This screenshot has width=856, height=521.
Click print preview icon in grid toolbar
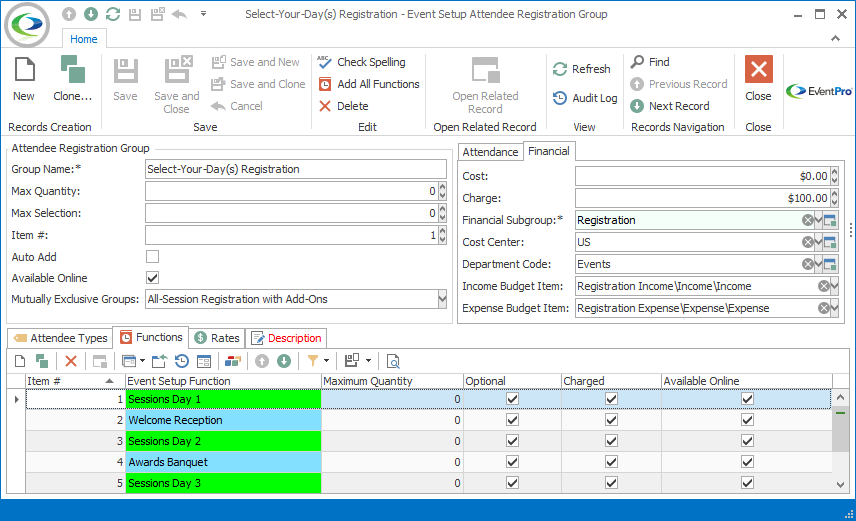(x=393, y=361)
